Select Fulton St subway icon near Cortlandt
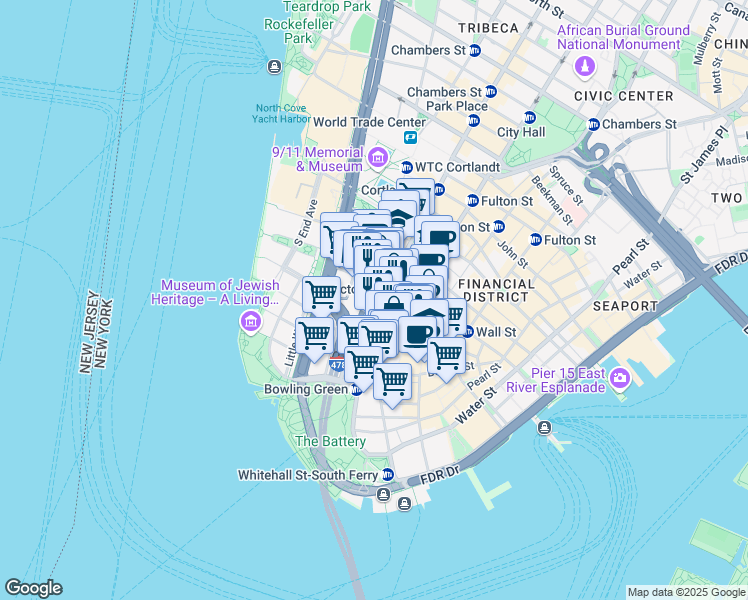748x600 pixels. click(472, 200)
